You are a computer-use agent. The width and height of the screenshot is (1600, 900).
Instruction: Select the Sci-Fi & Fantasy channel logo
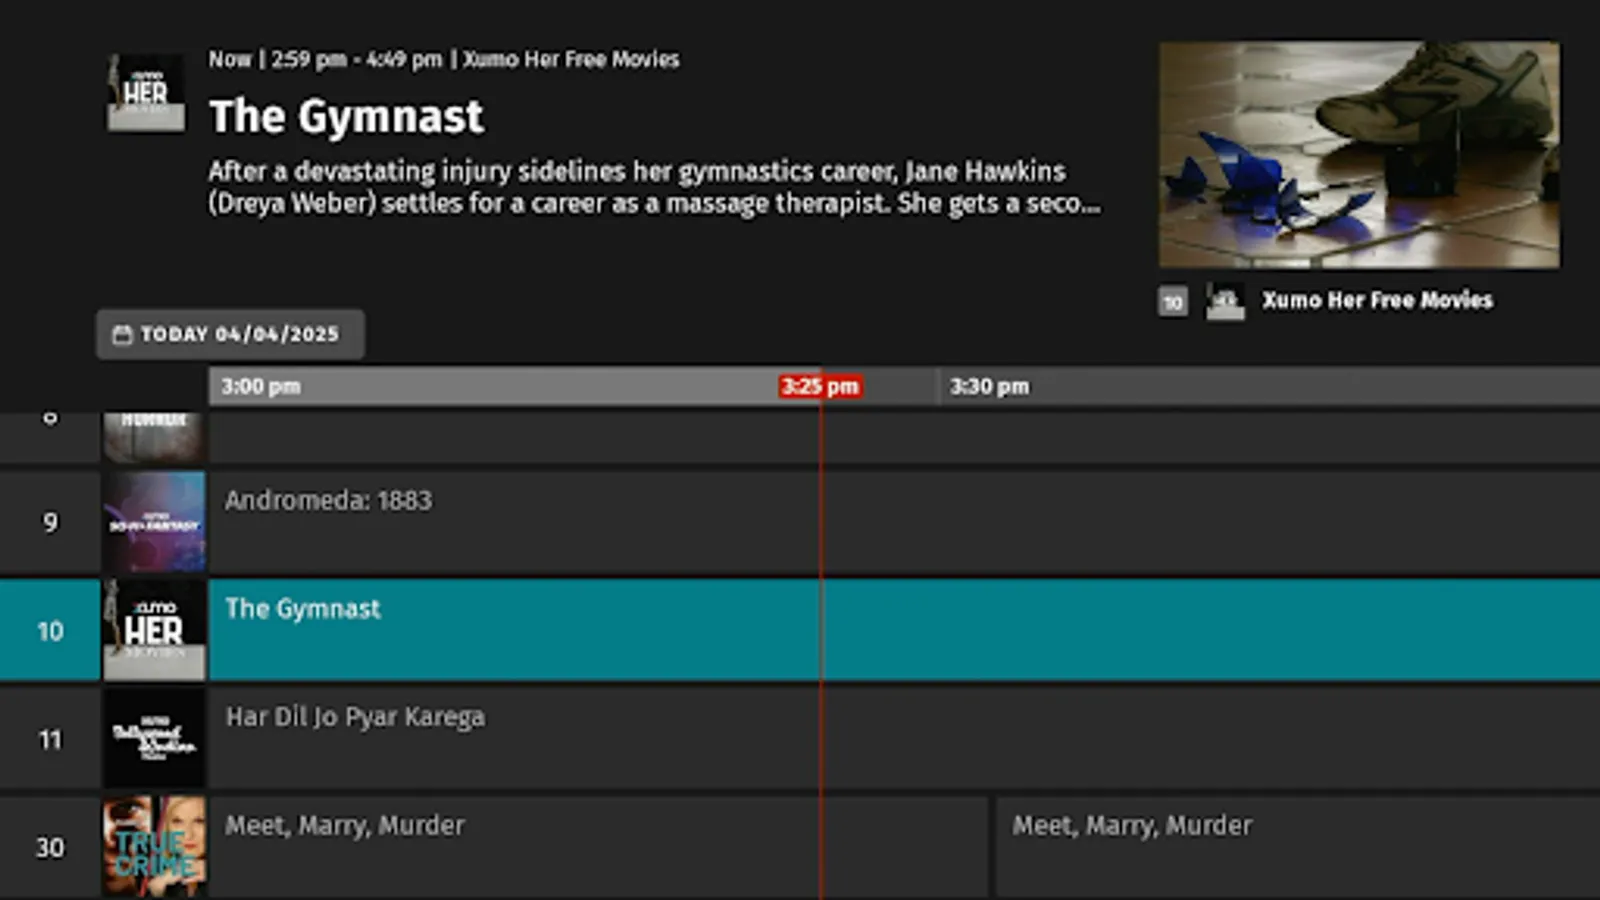pyautogui.click(x=154, y=520)
